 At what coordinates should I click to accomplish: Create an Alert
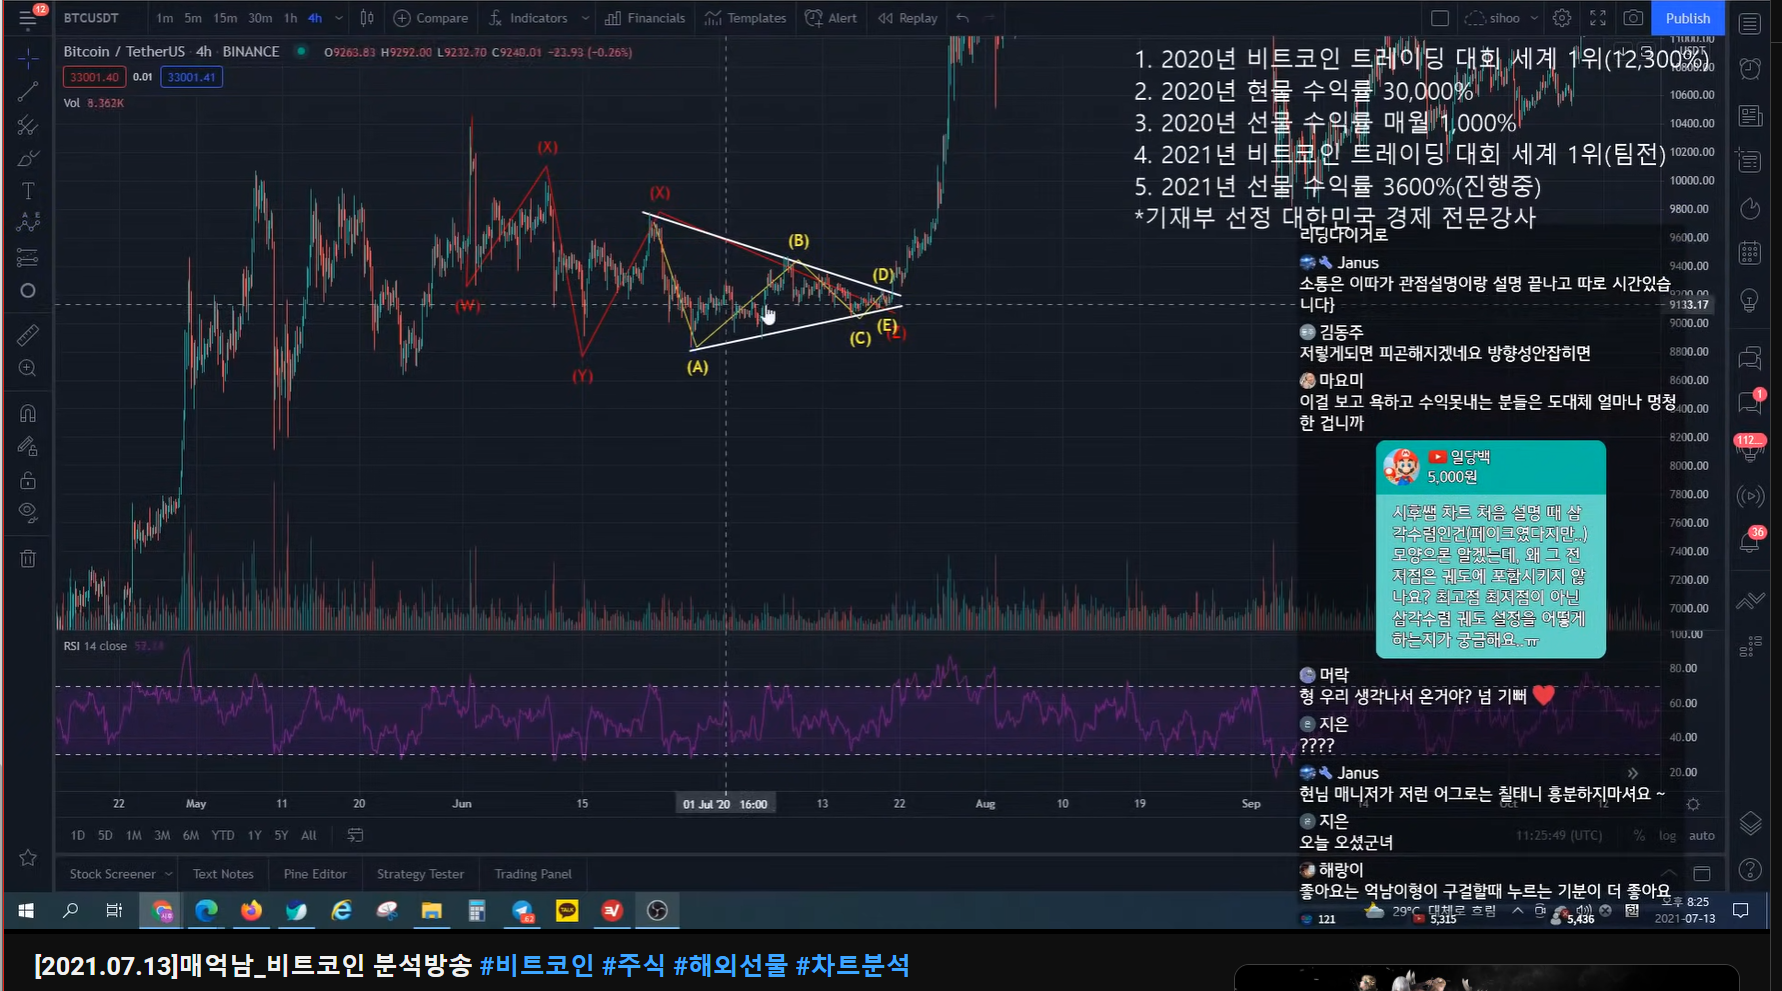(831, 18)
